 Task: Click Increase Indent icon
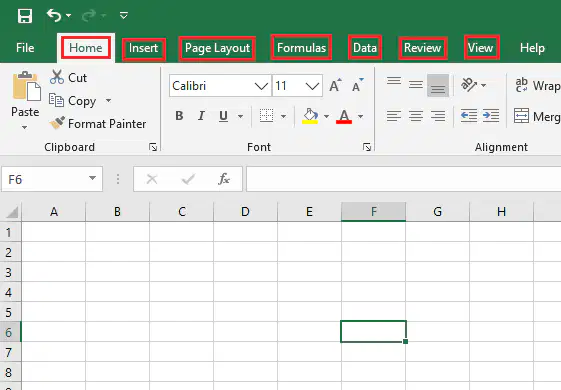click(x=491, y=116)
